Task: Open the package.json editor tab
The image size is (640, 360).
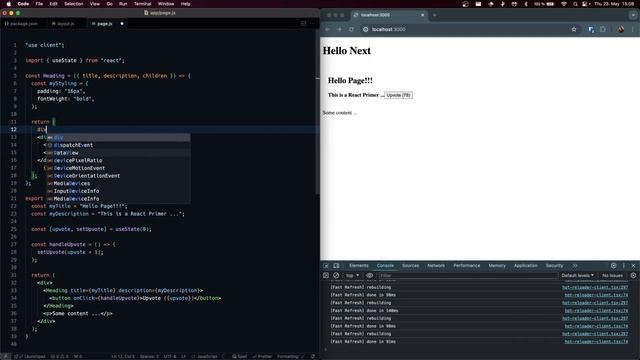Action: pyautogui.click(x=24, y=24)
